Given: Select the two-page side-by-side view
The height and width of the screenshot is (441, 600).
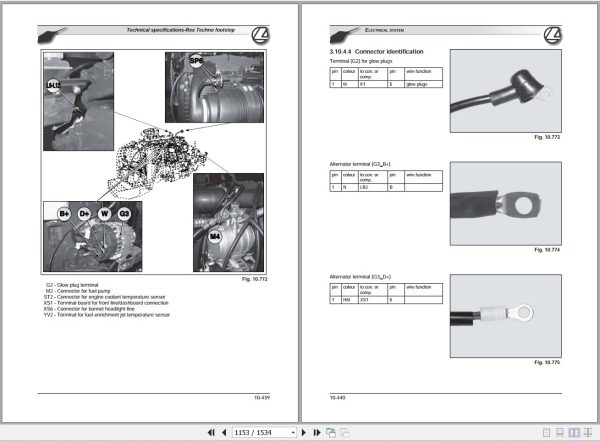Looking at the screenshot, I should click(574, 433).
